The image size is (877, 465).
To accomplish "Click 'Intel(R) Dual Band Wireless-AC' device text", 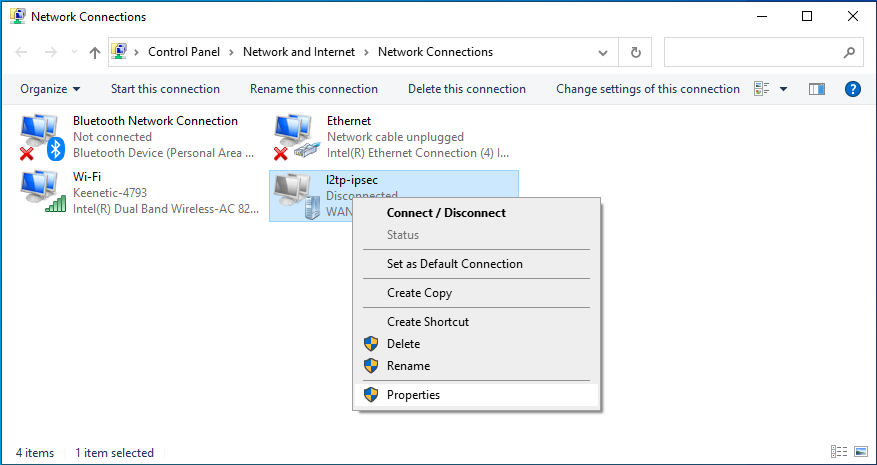I will click(166, 209).
